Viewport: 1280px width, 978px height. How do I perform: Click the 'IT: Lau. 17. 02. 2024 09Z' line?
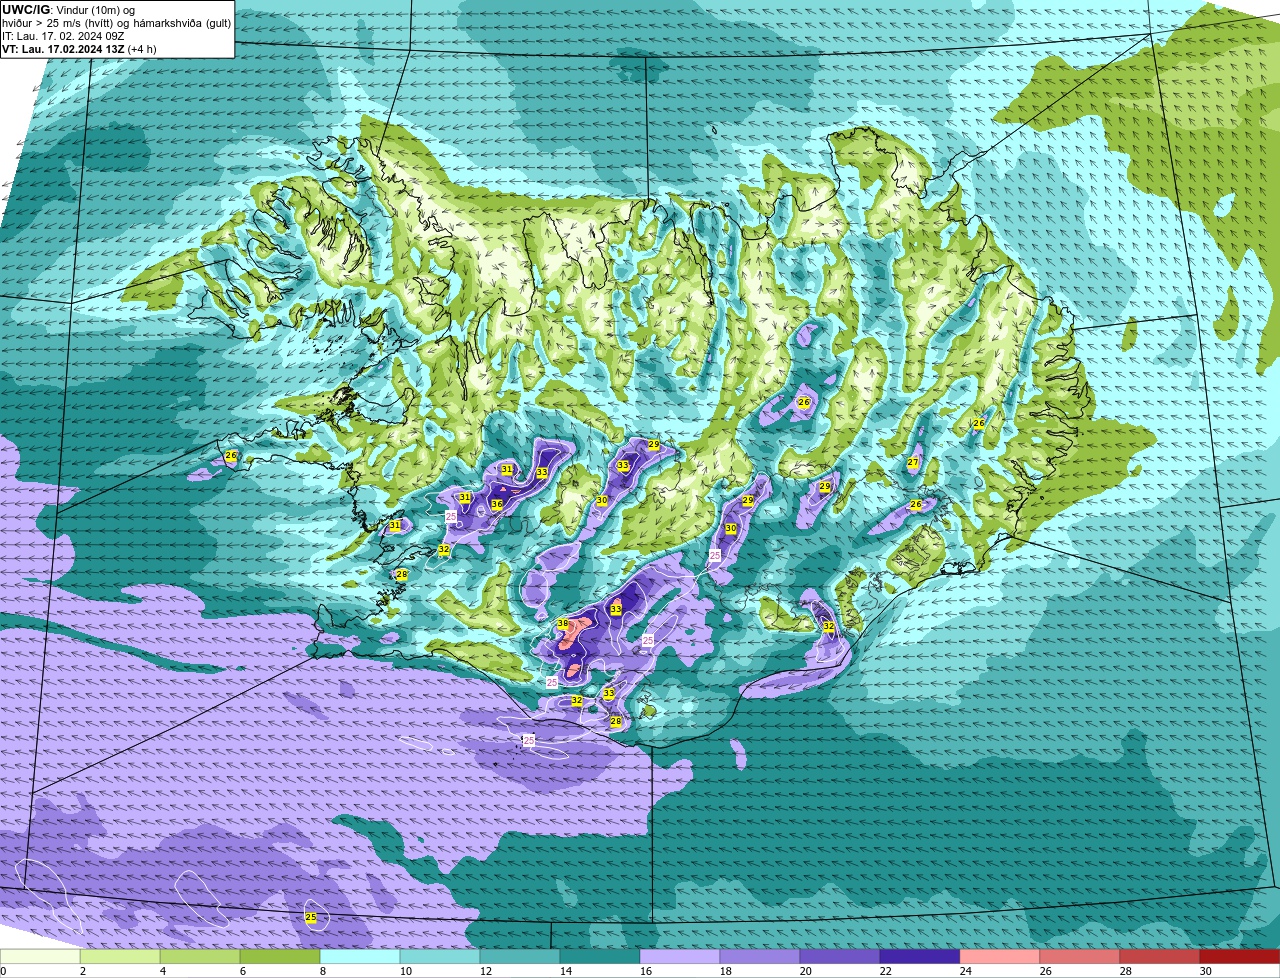click(x=63, y=36)
